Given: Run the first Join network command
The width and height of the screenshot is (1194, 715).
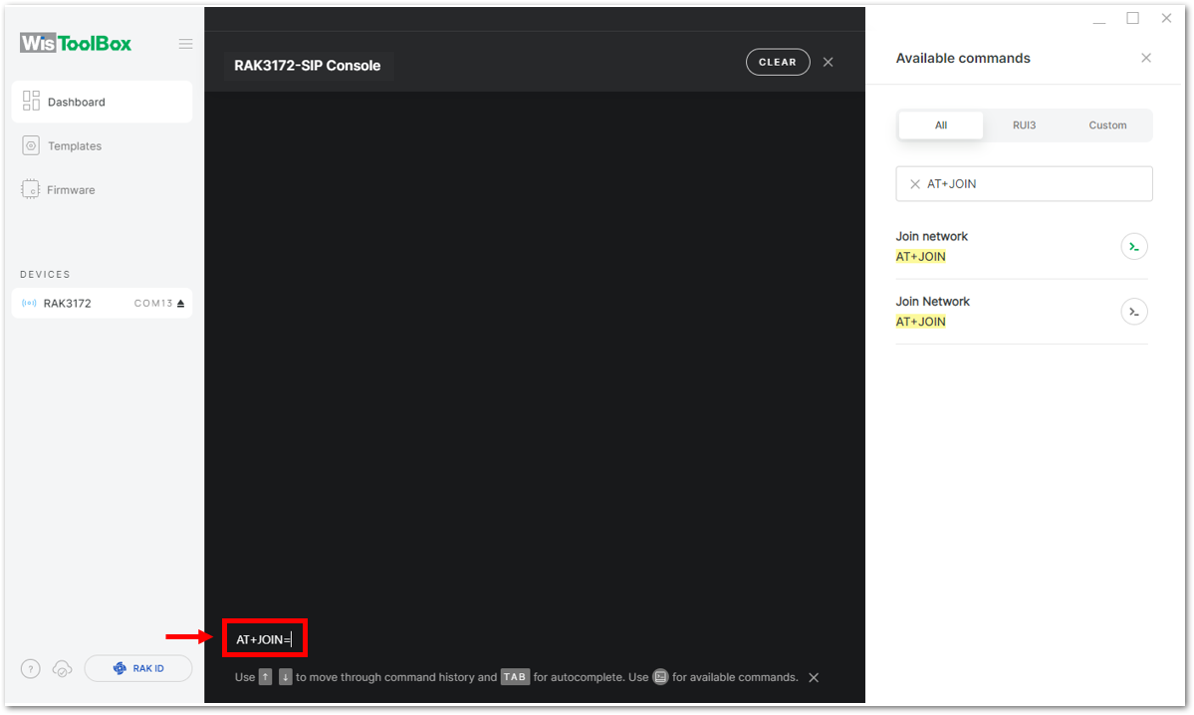Looking at the screenshot, I should 1134,247.
